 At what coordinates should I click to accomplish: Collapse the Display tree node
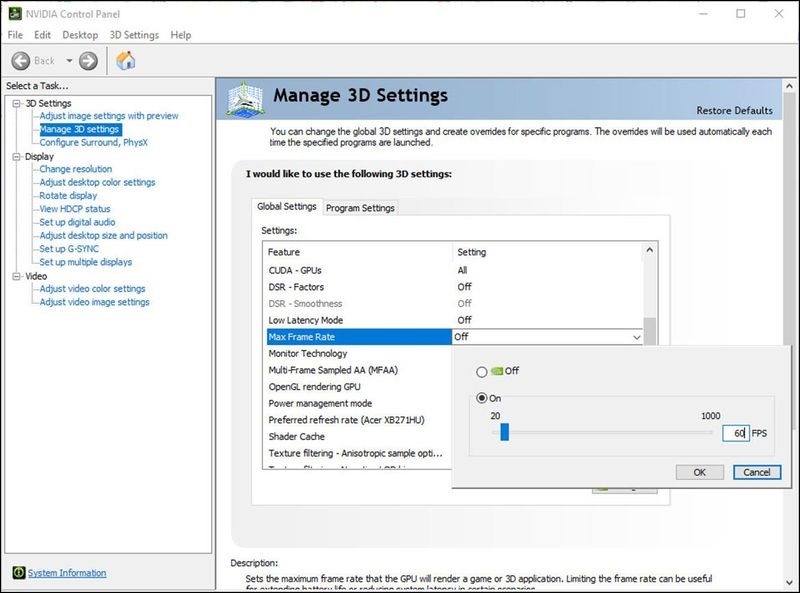(x=17, y=157)
